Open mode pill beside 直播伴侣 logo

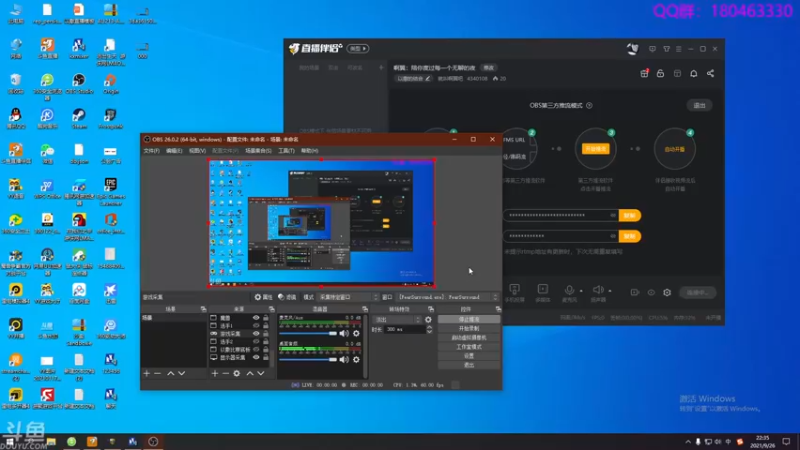tap(358, 48)
